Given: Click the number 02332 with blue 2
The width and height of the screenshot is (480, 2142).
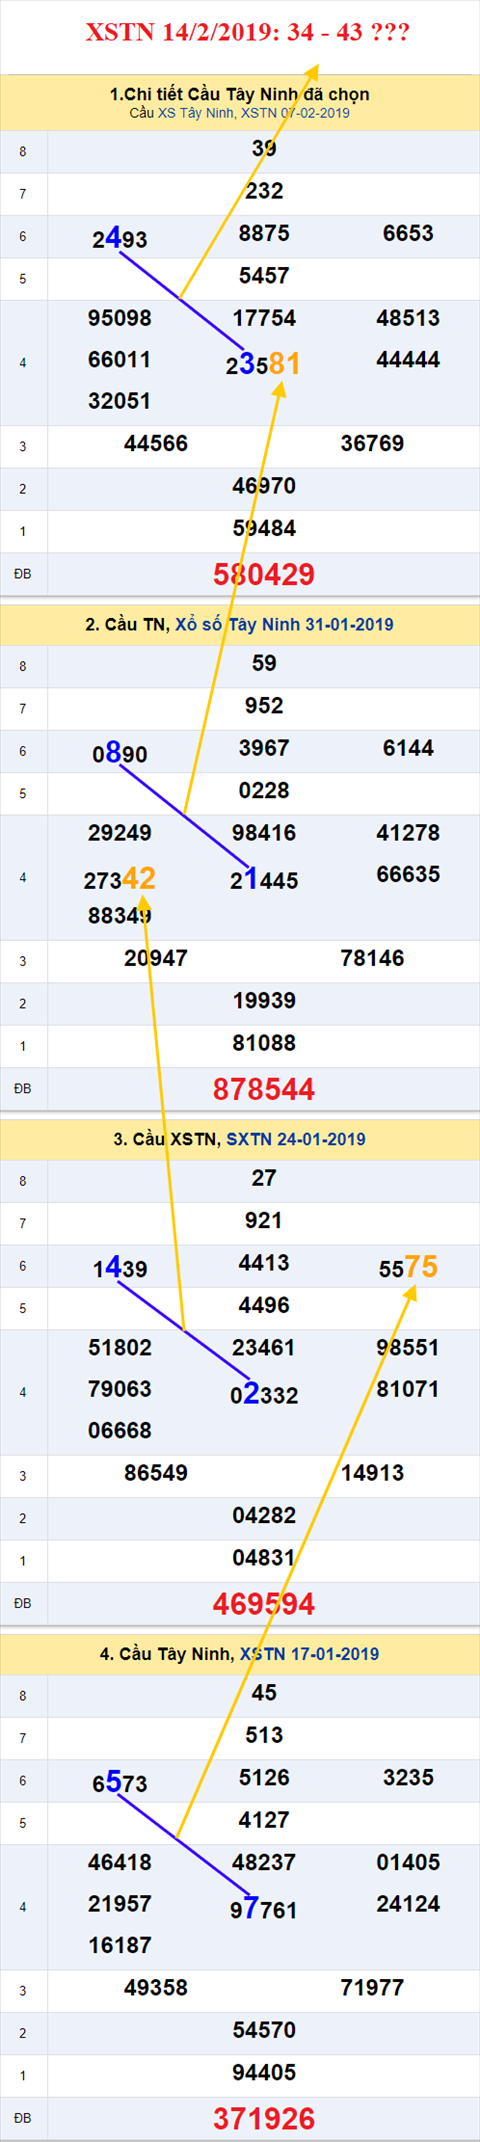Looking at the screenshot, I should [264, 1394].
